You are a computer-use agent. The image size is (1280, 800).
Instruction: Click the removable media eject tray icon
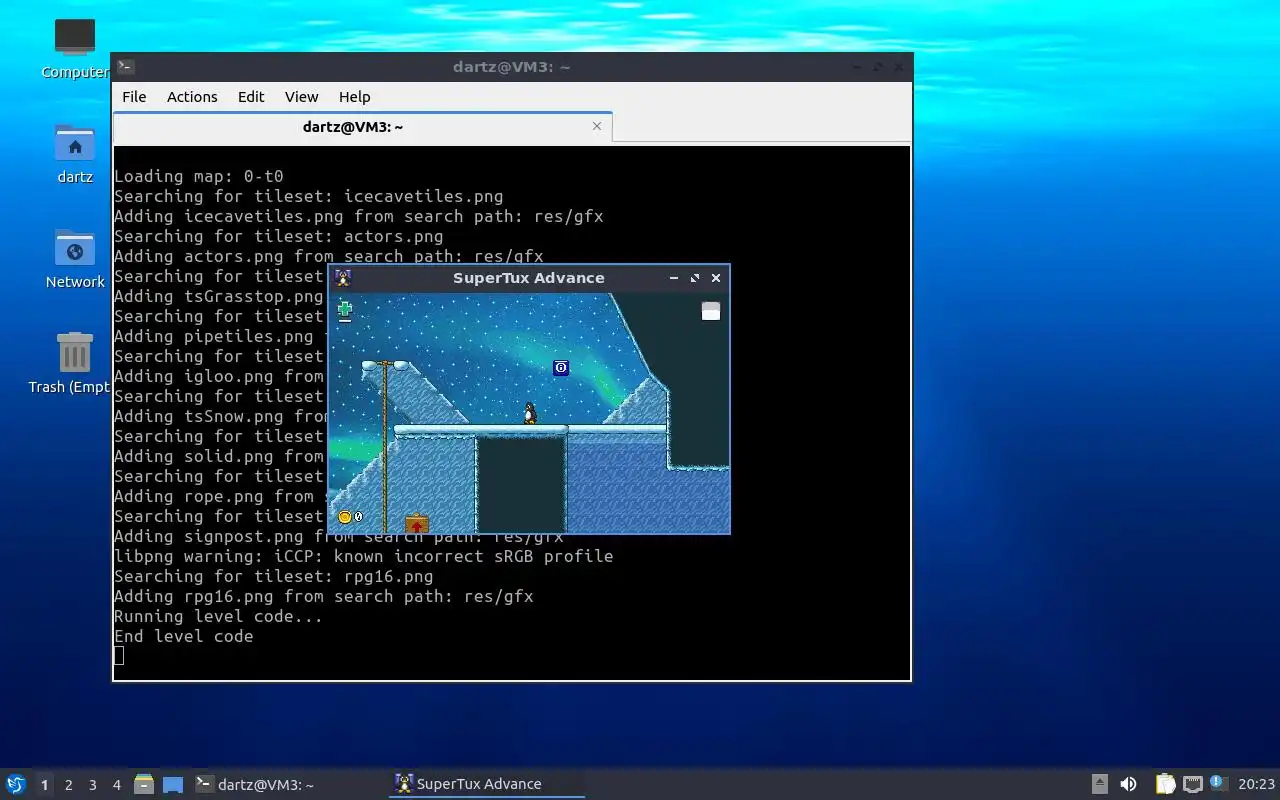tap(1099, 784)
